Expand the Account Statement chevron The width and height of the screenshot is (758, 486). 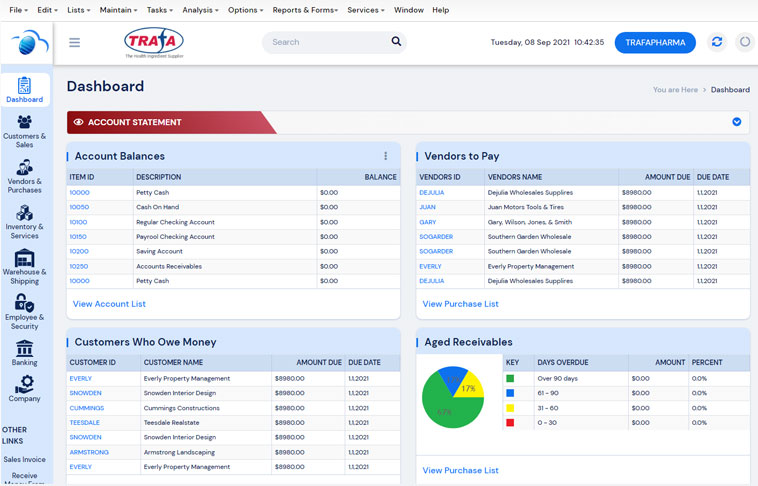(736, 122)
